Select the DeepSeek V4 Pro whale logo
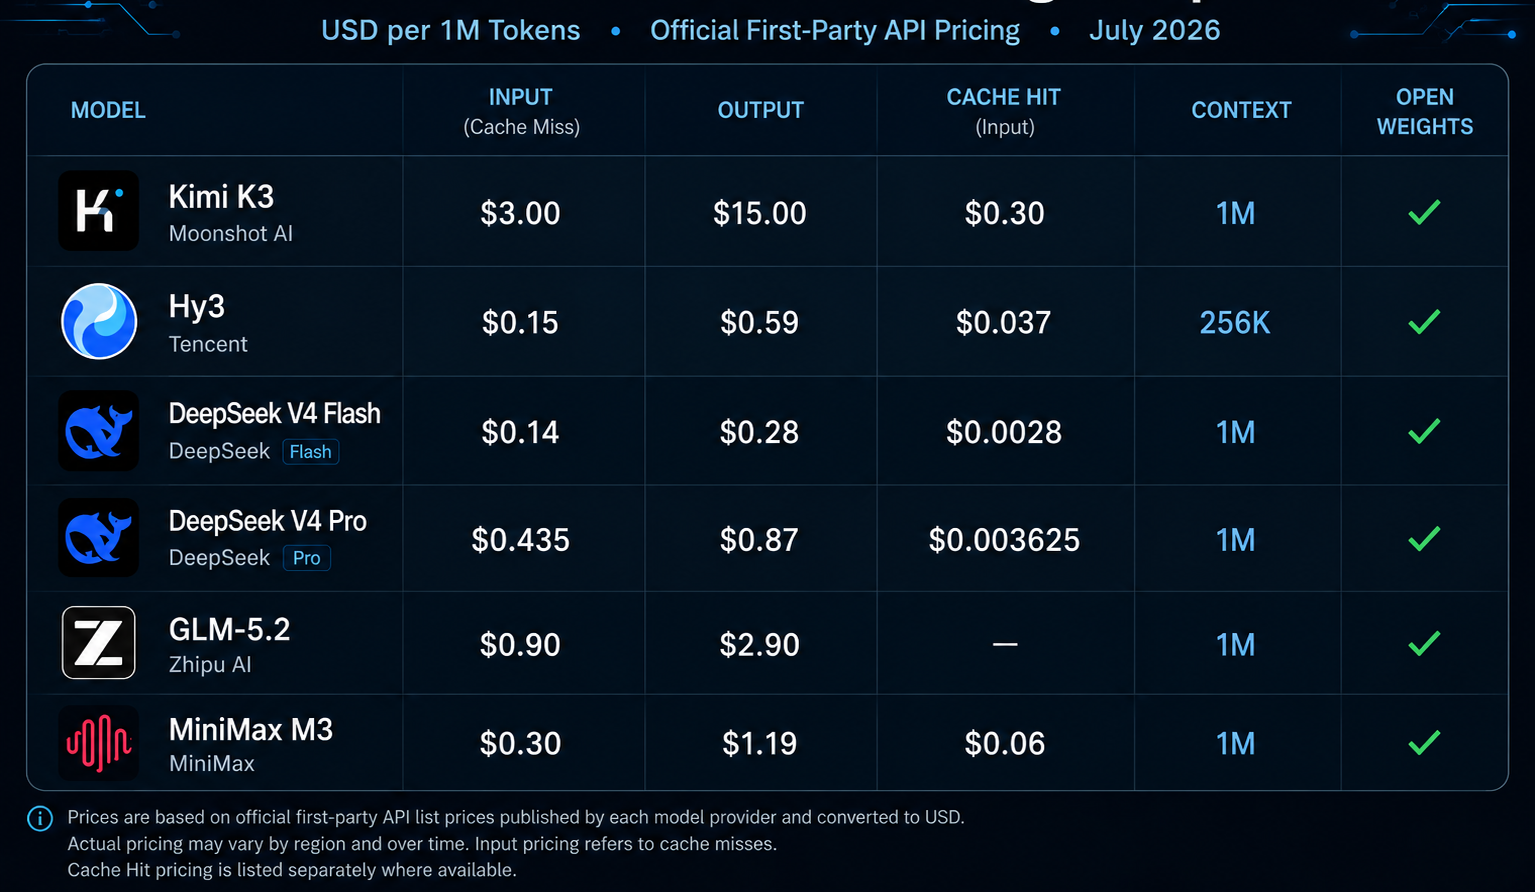The height and width of the screenshot is (893, 1535). point(98,538)
